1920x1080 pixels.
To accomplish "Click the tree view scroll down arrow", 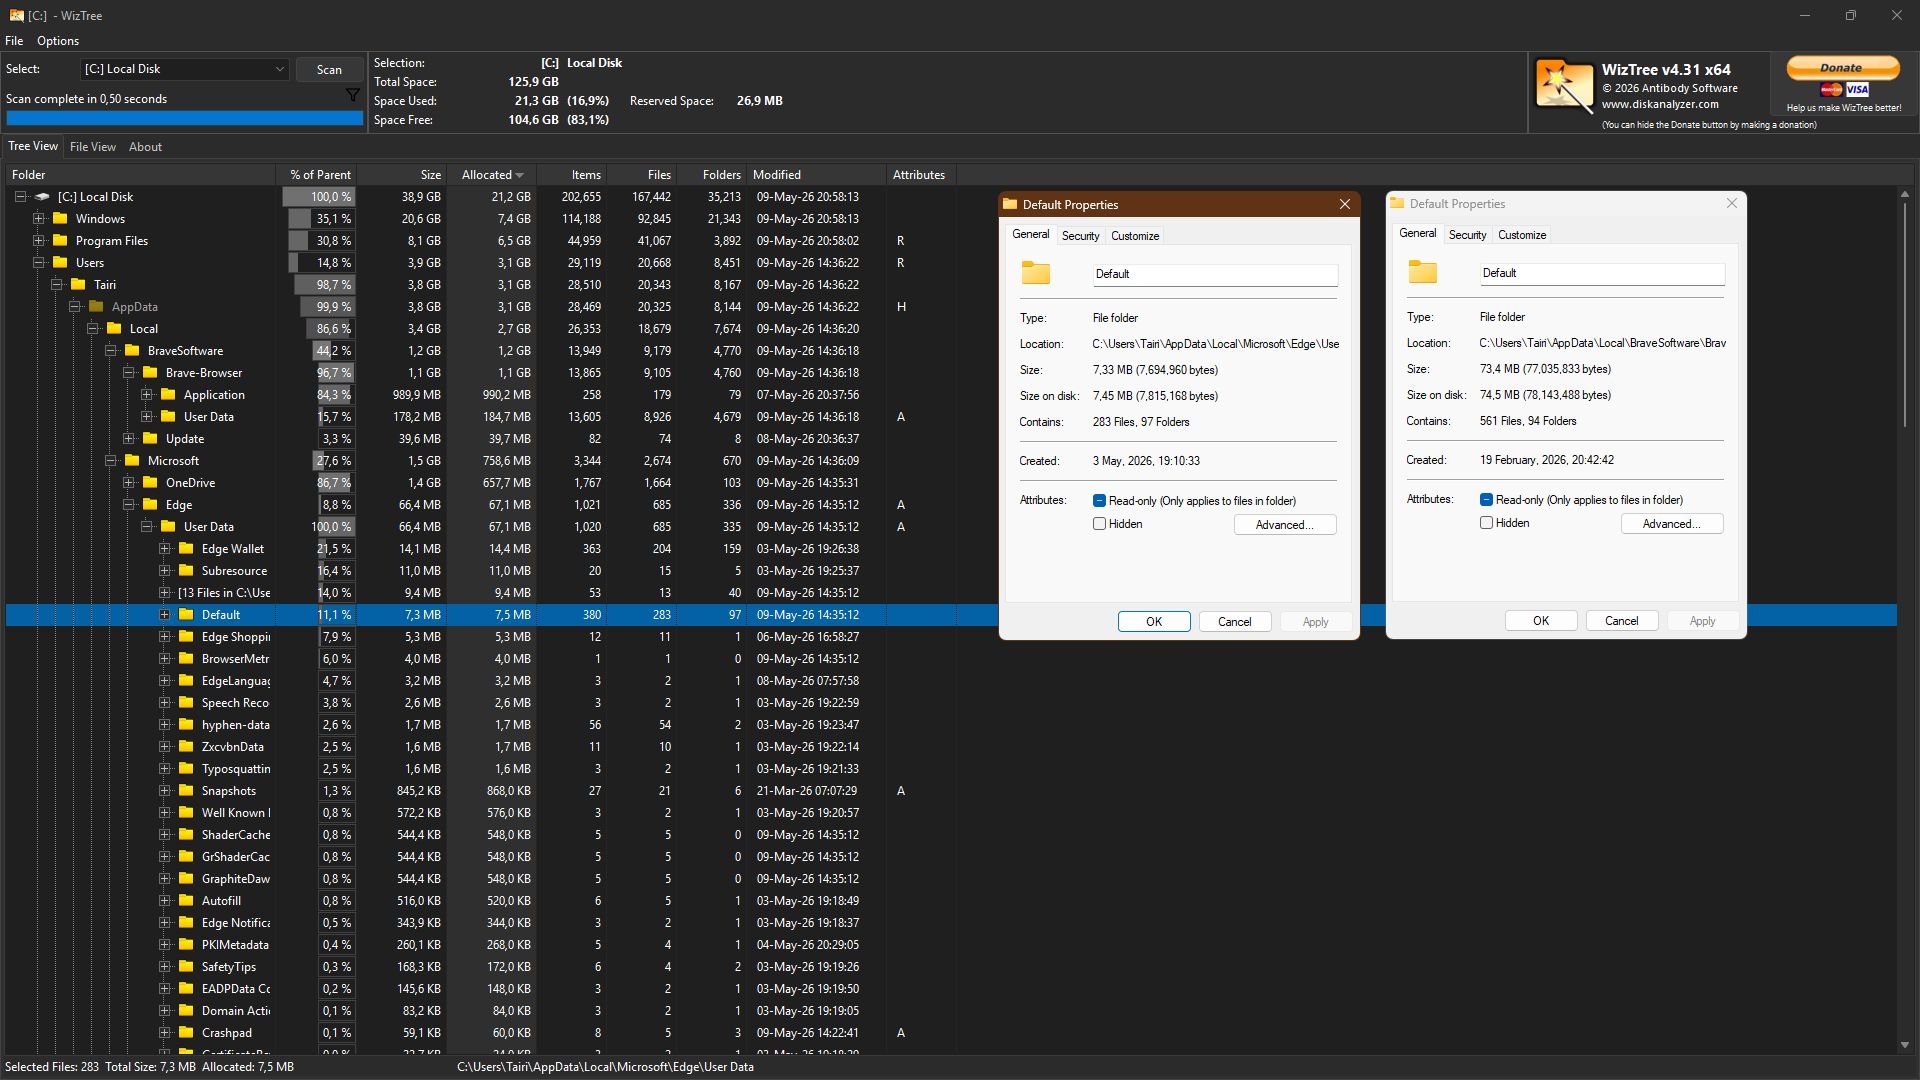I will point(1904,1045).
